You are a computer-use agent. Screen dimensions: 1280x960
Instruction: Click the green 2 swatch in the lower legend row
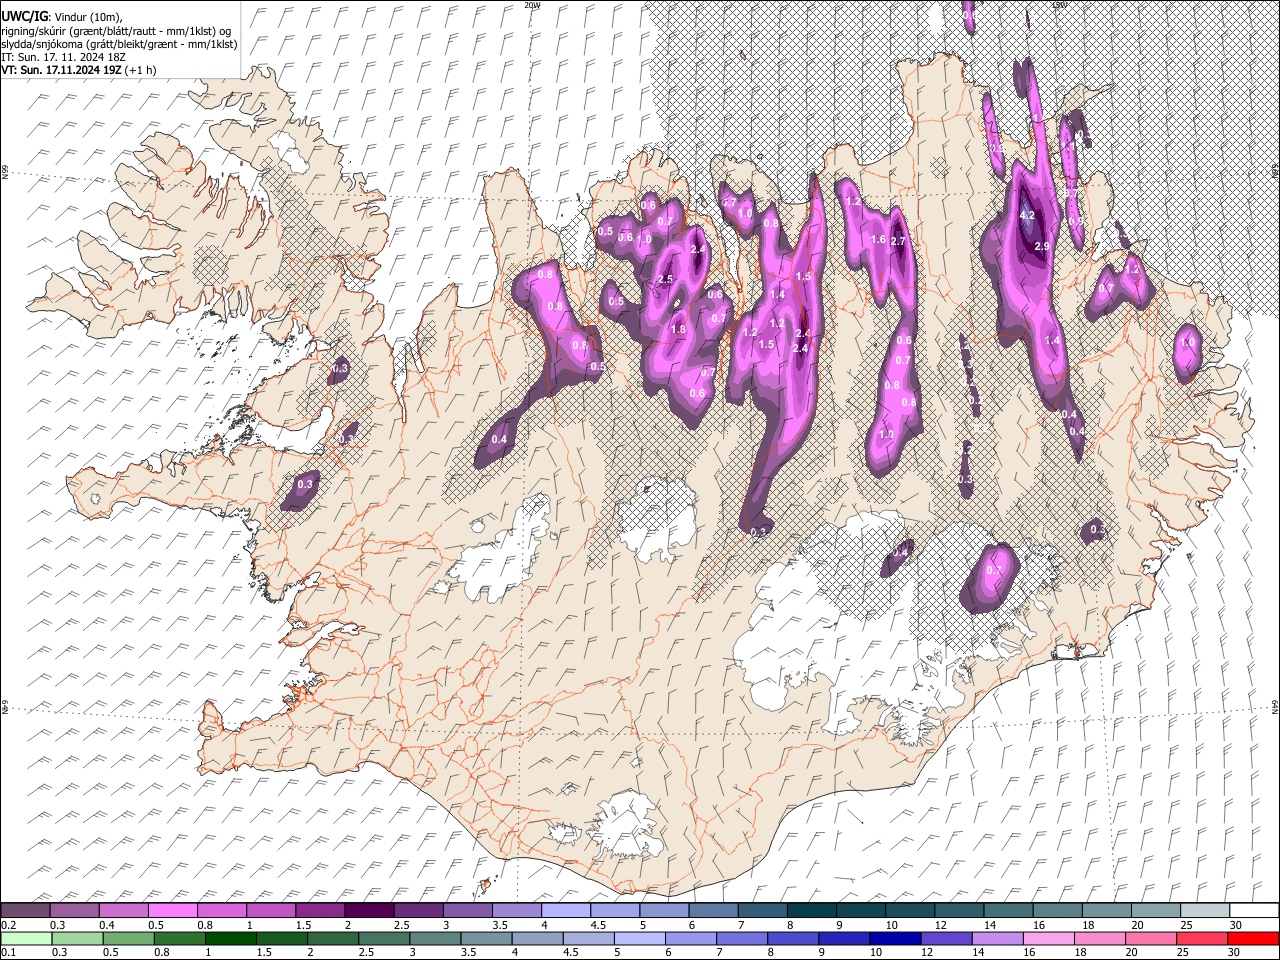coord(333,938)
